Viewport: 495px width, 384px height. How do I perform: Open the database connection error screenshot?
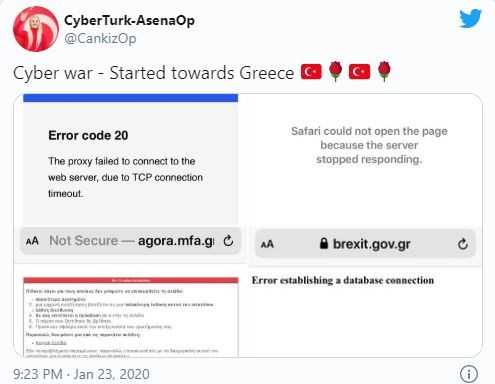click(366, 312)
